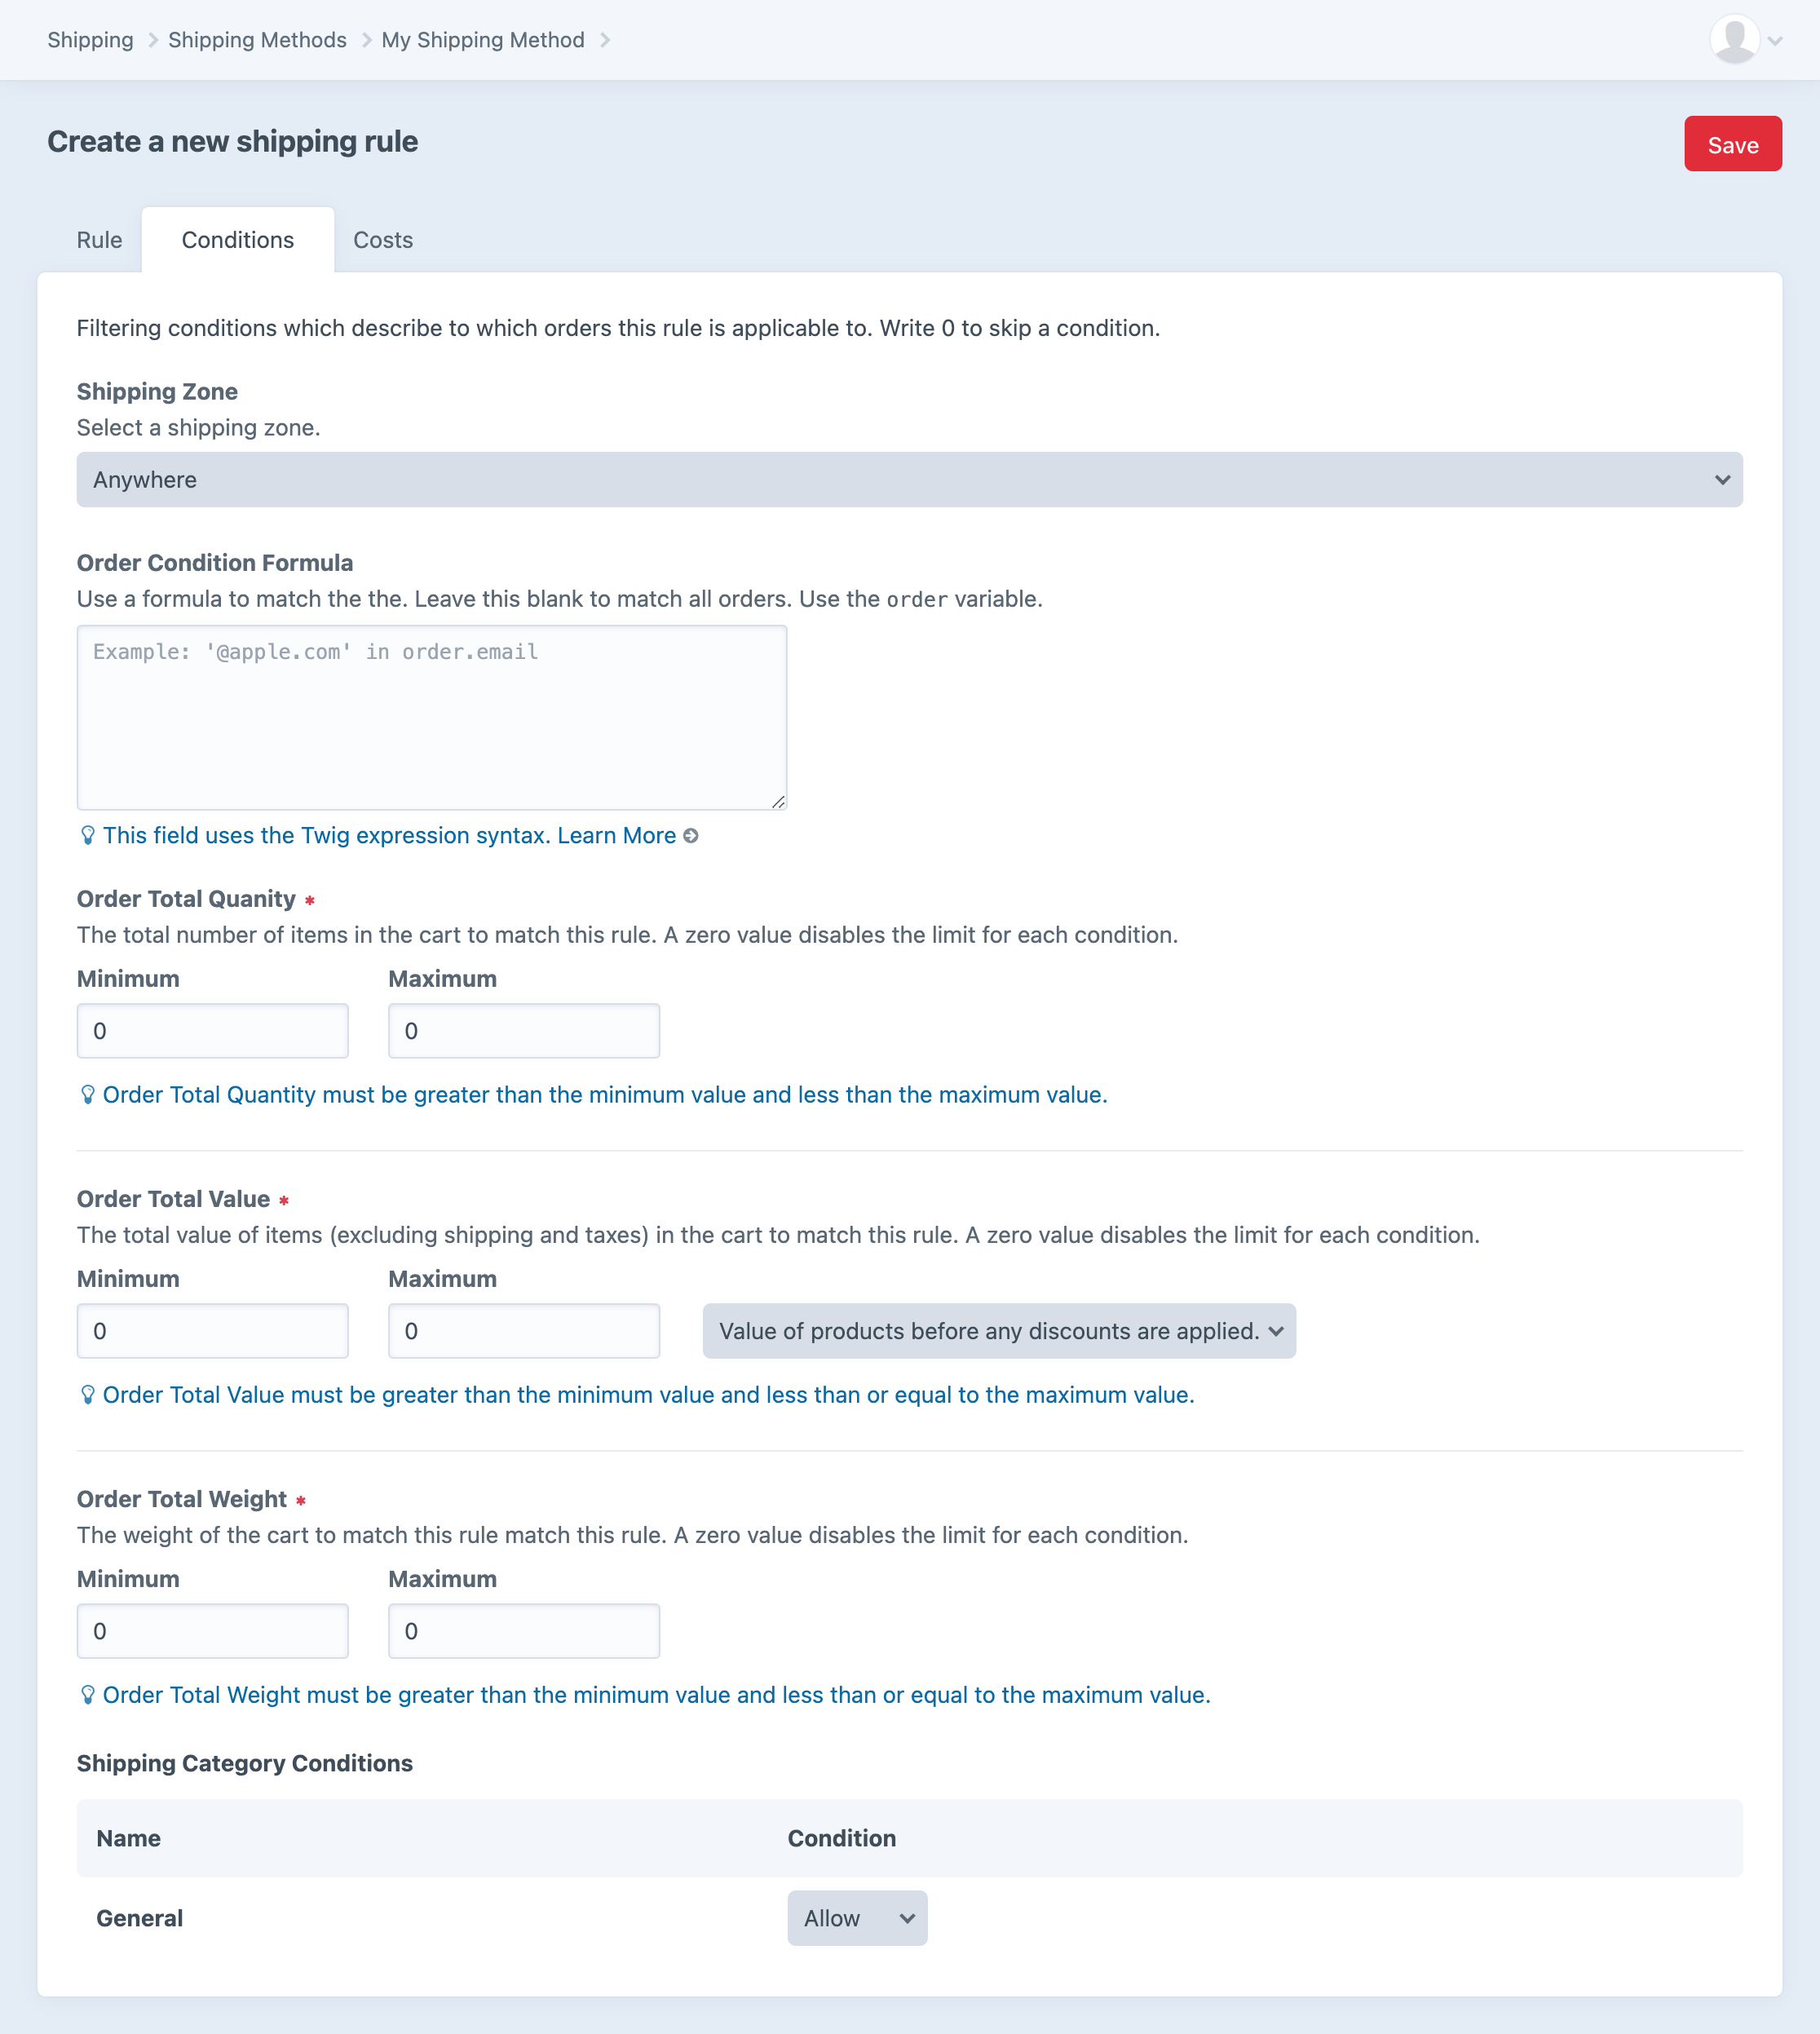The height and width of the screenshot is (2034, 1820).
Task: Click the user avatar in the top right corner
Action: coord(1736,39)
